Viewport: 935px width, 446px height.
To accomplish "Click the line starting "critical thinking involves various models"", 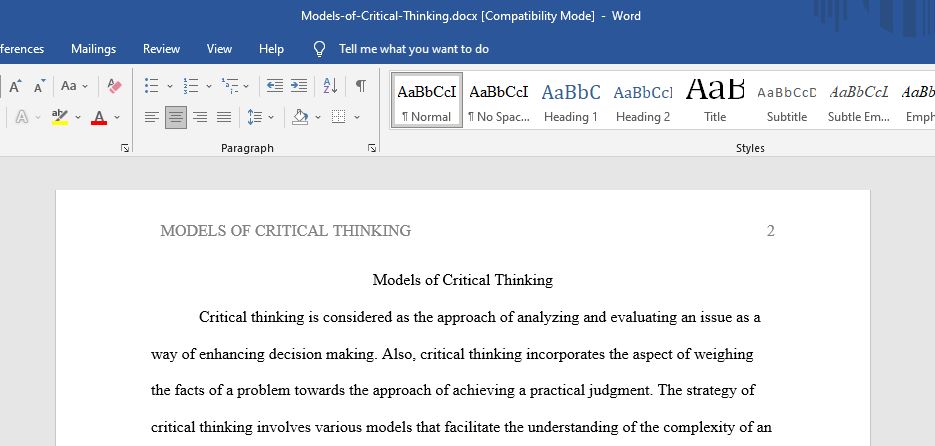I will [462, 428].
